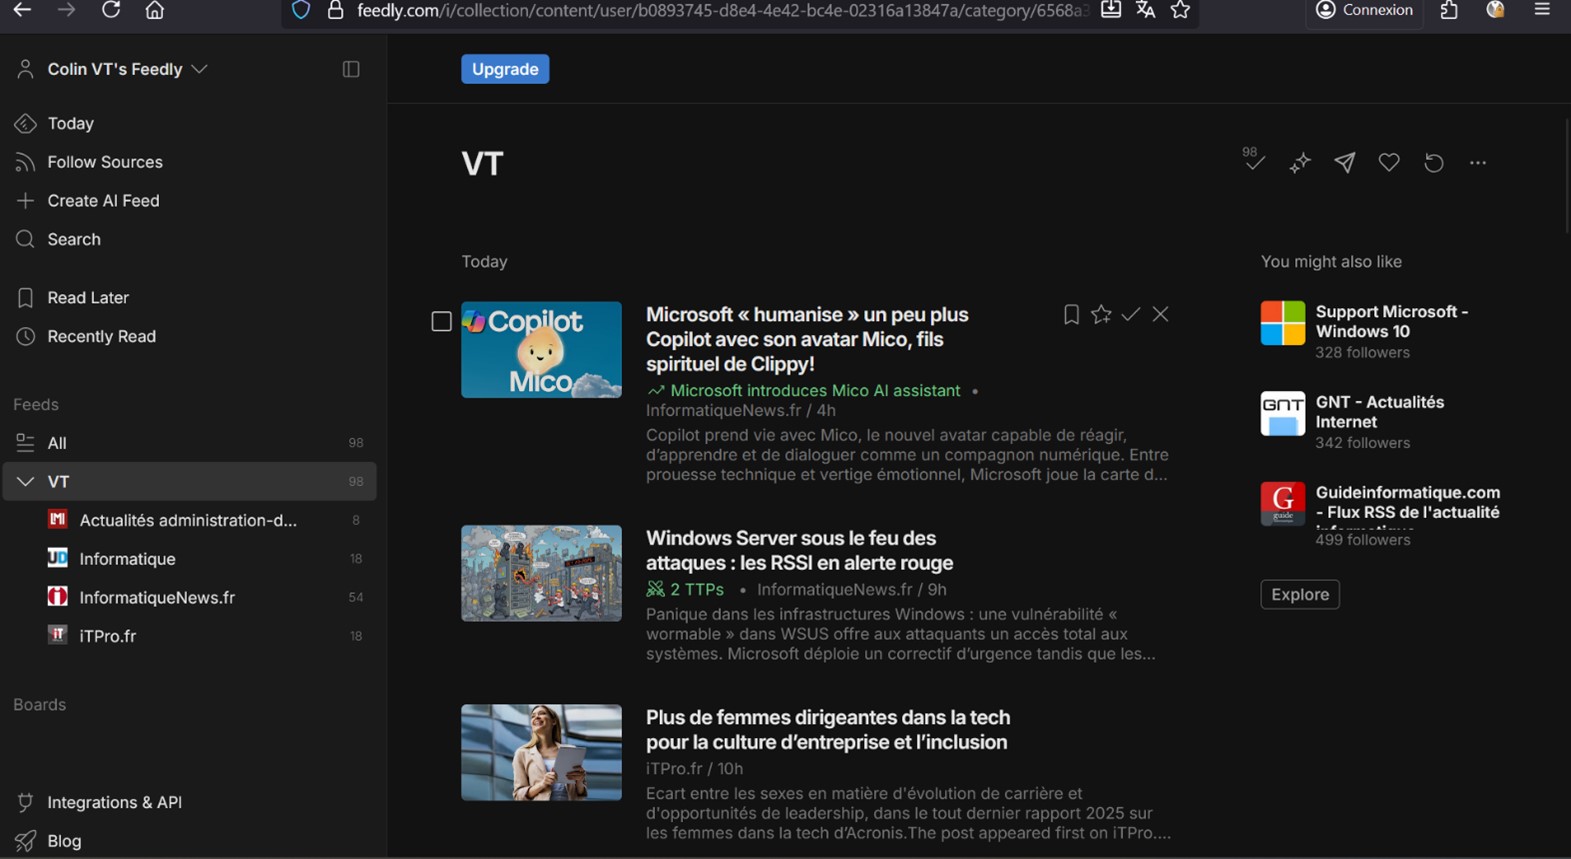Star the Mico article to a board
Image resolution: width=1571 pixels, height=859 pixels.
pos(1101,314)
